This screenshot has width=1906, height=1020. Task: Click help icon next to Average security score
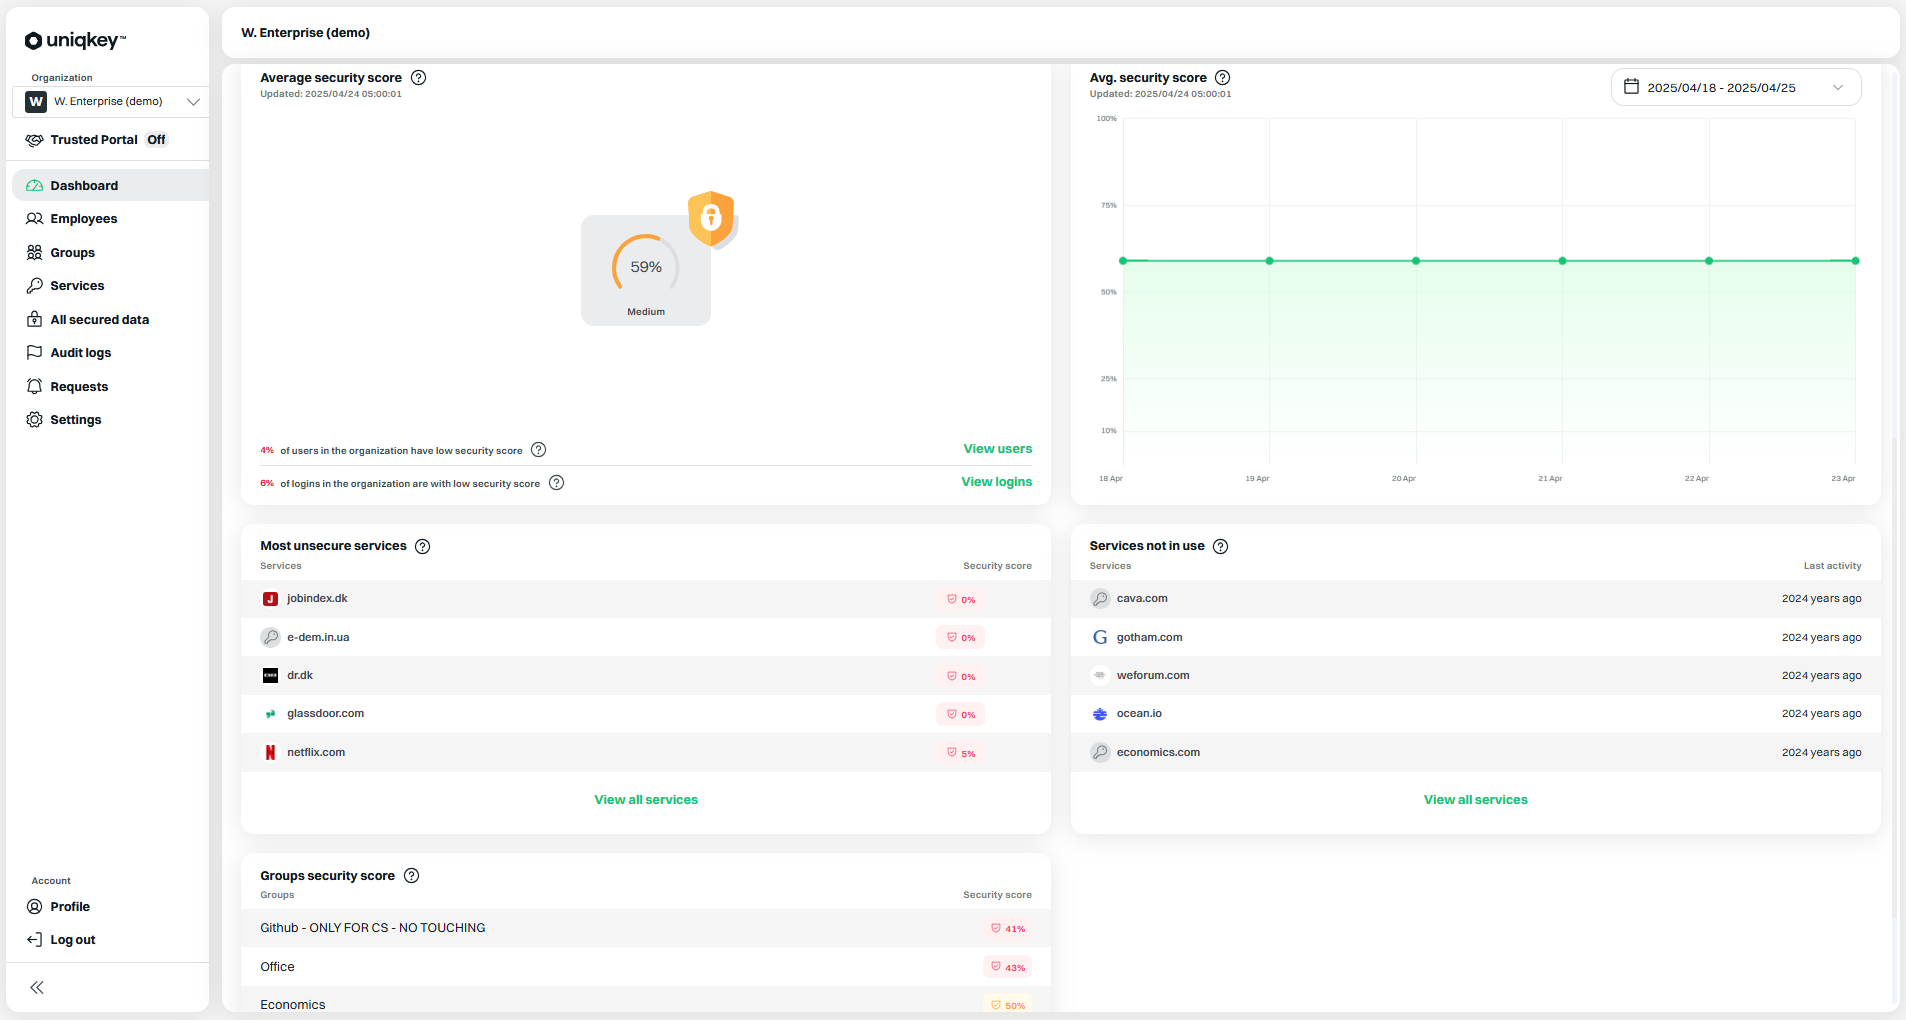[x=419, y=78]
